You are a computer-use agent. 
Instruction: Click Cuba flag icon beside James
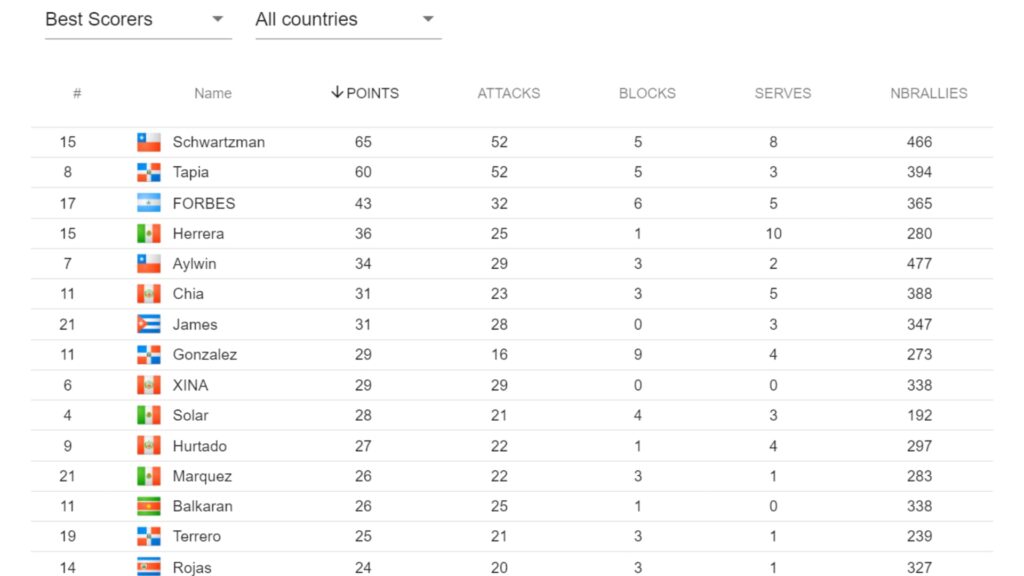tap(149, 324)
